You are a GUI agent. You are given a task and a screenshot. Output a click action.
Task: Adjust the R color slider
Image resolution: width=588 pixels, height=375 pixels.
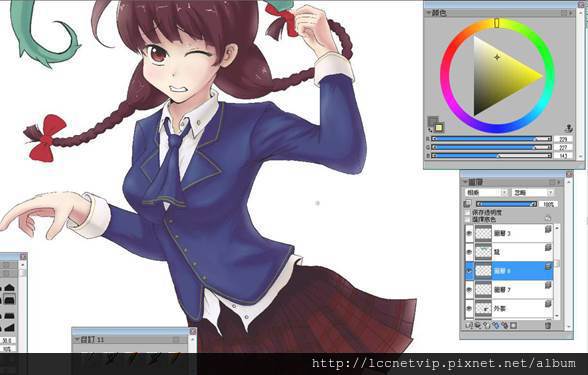tap(491, 139)
